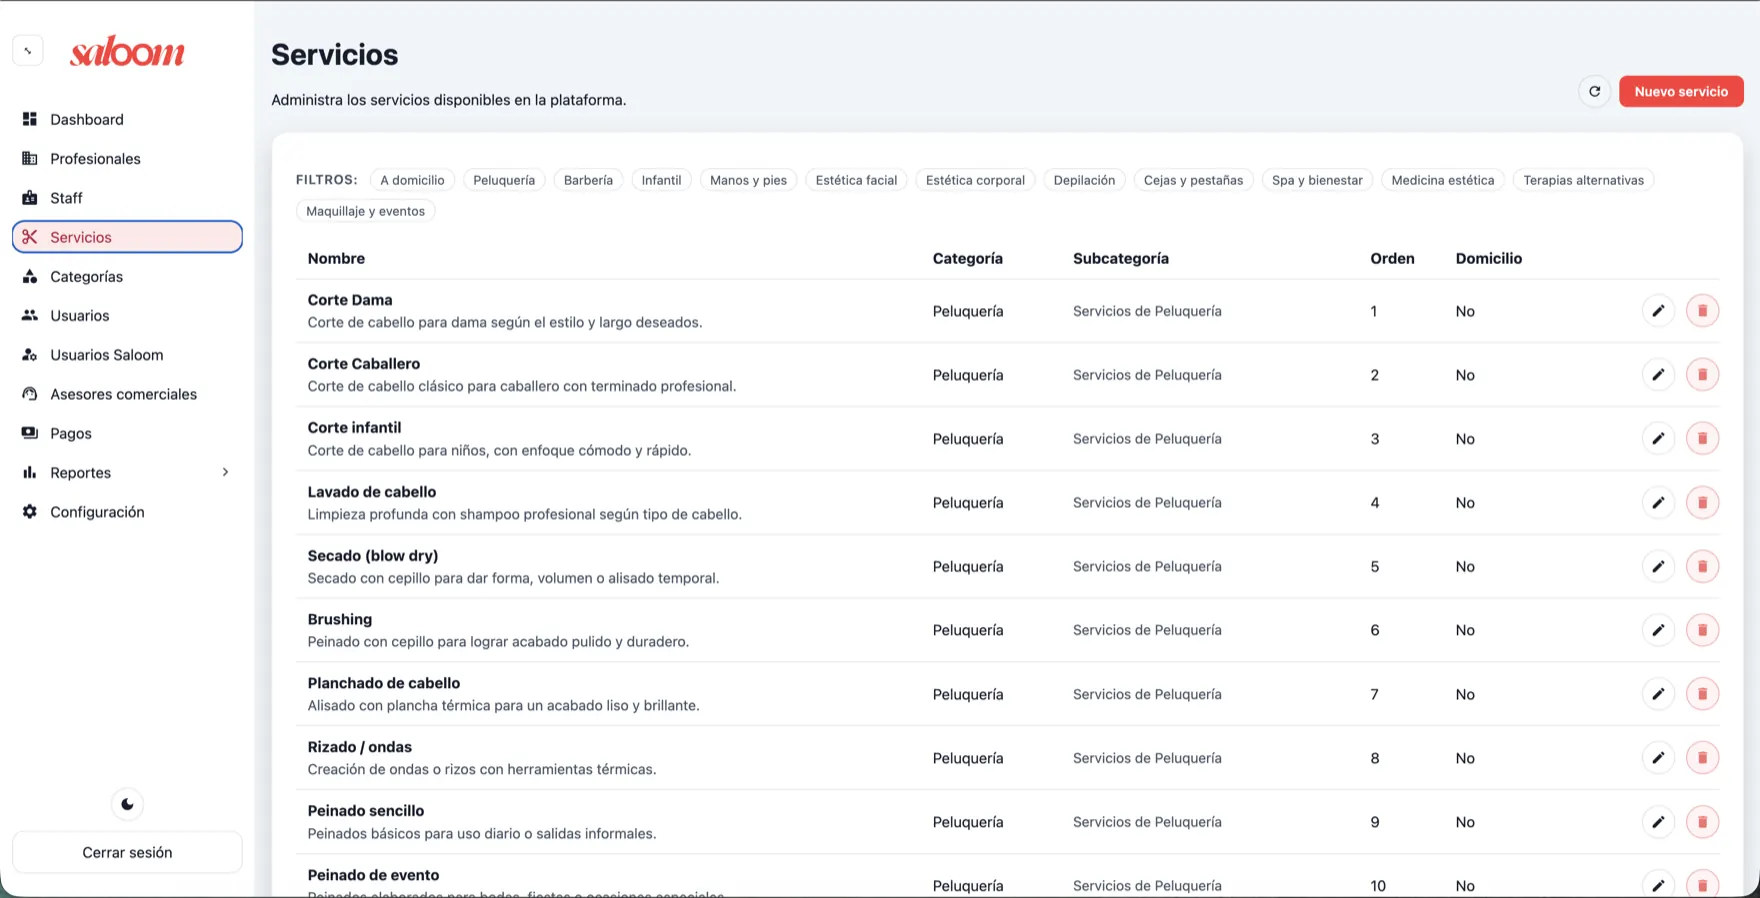1760x898 pixels.
Task: Open Categorías in the sidebar
Action: point(127,276)
